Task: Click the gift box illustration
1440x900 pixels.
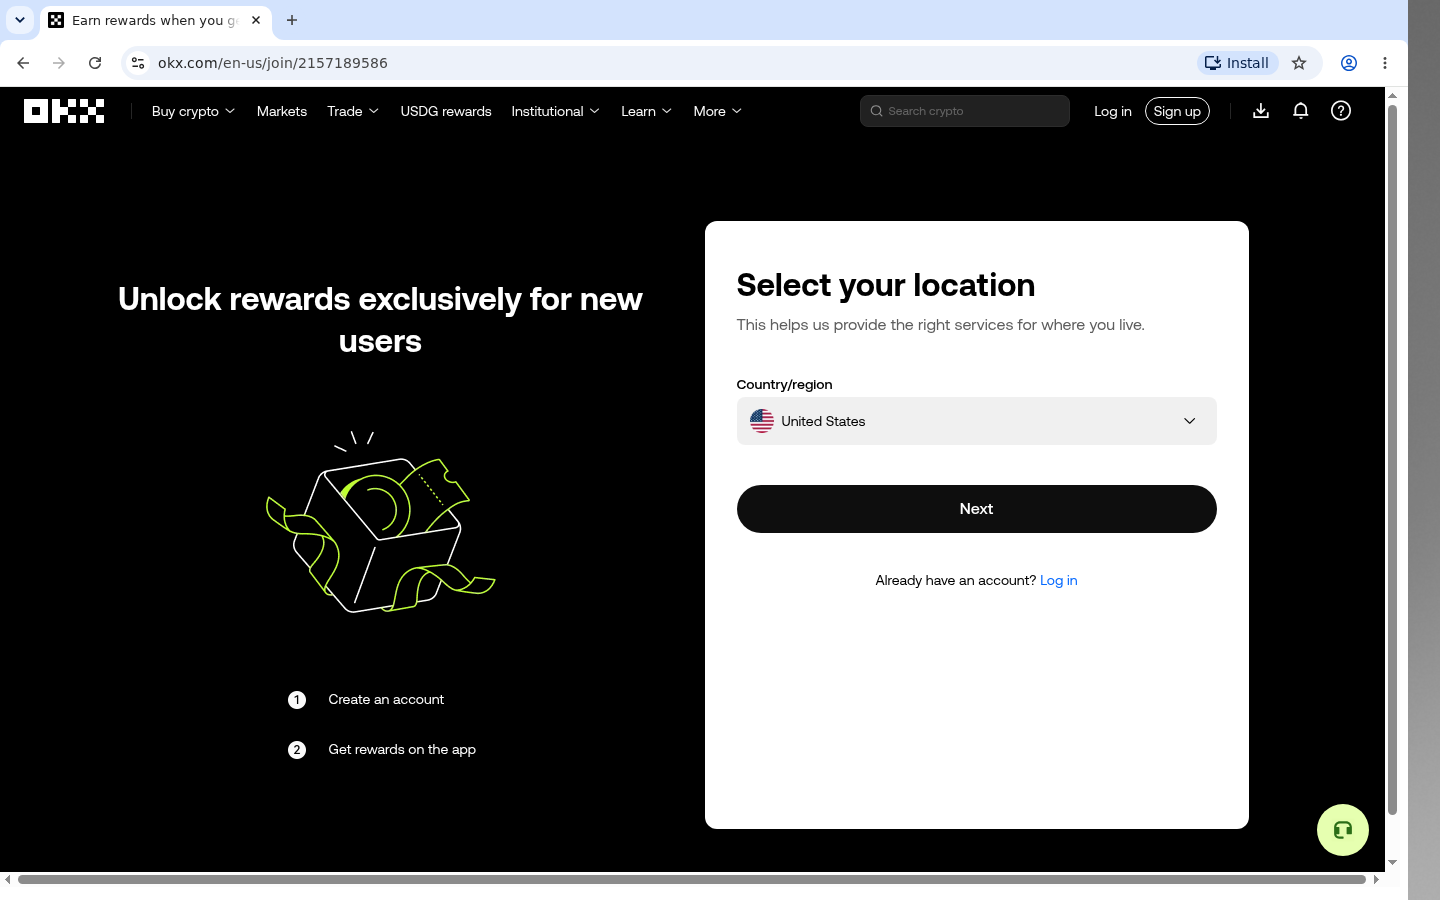Action: point(380,523)
